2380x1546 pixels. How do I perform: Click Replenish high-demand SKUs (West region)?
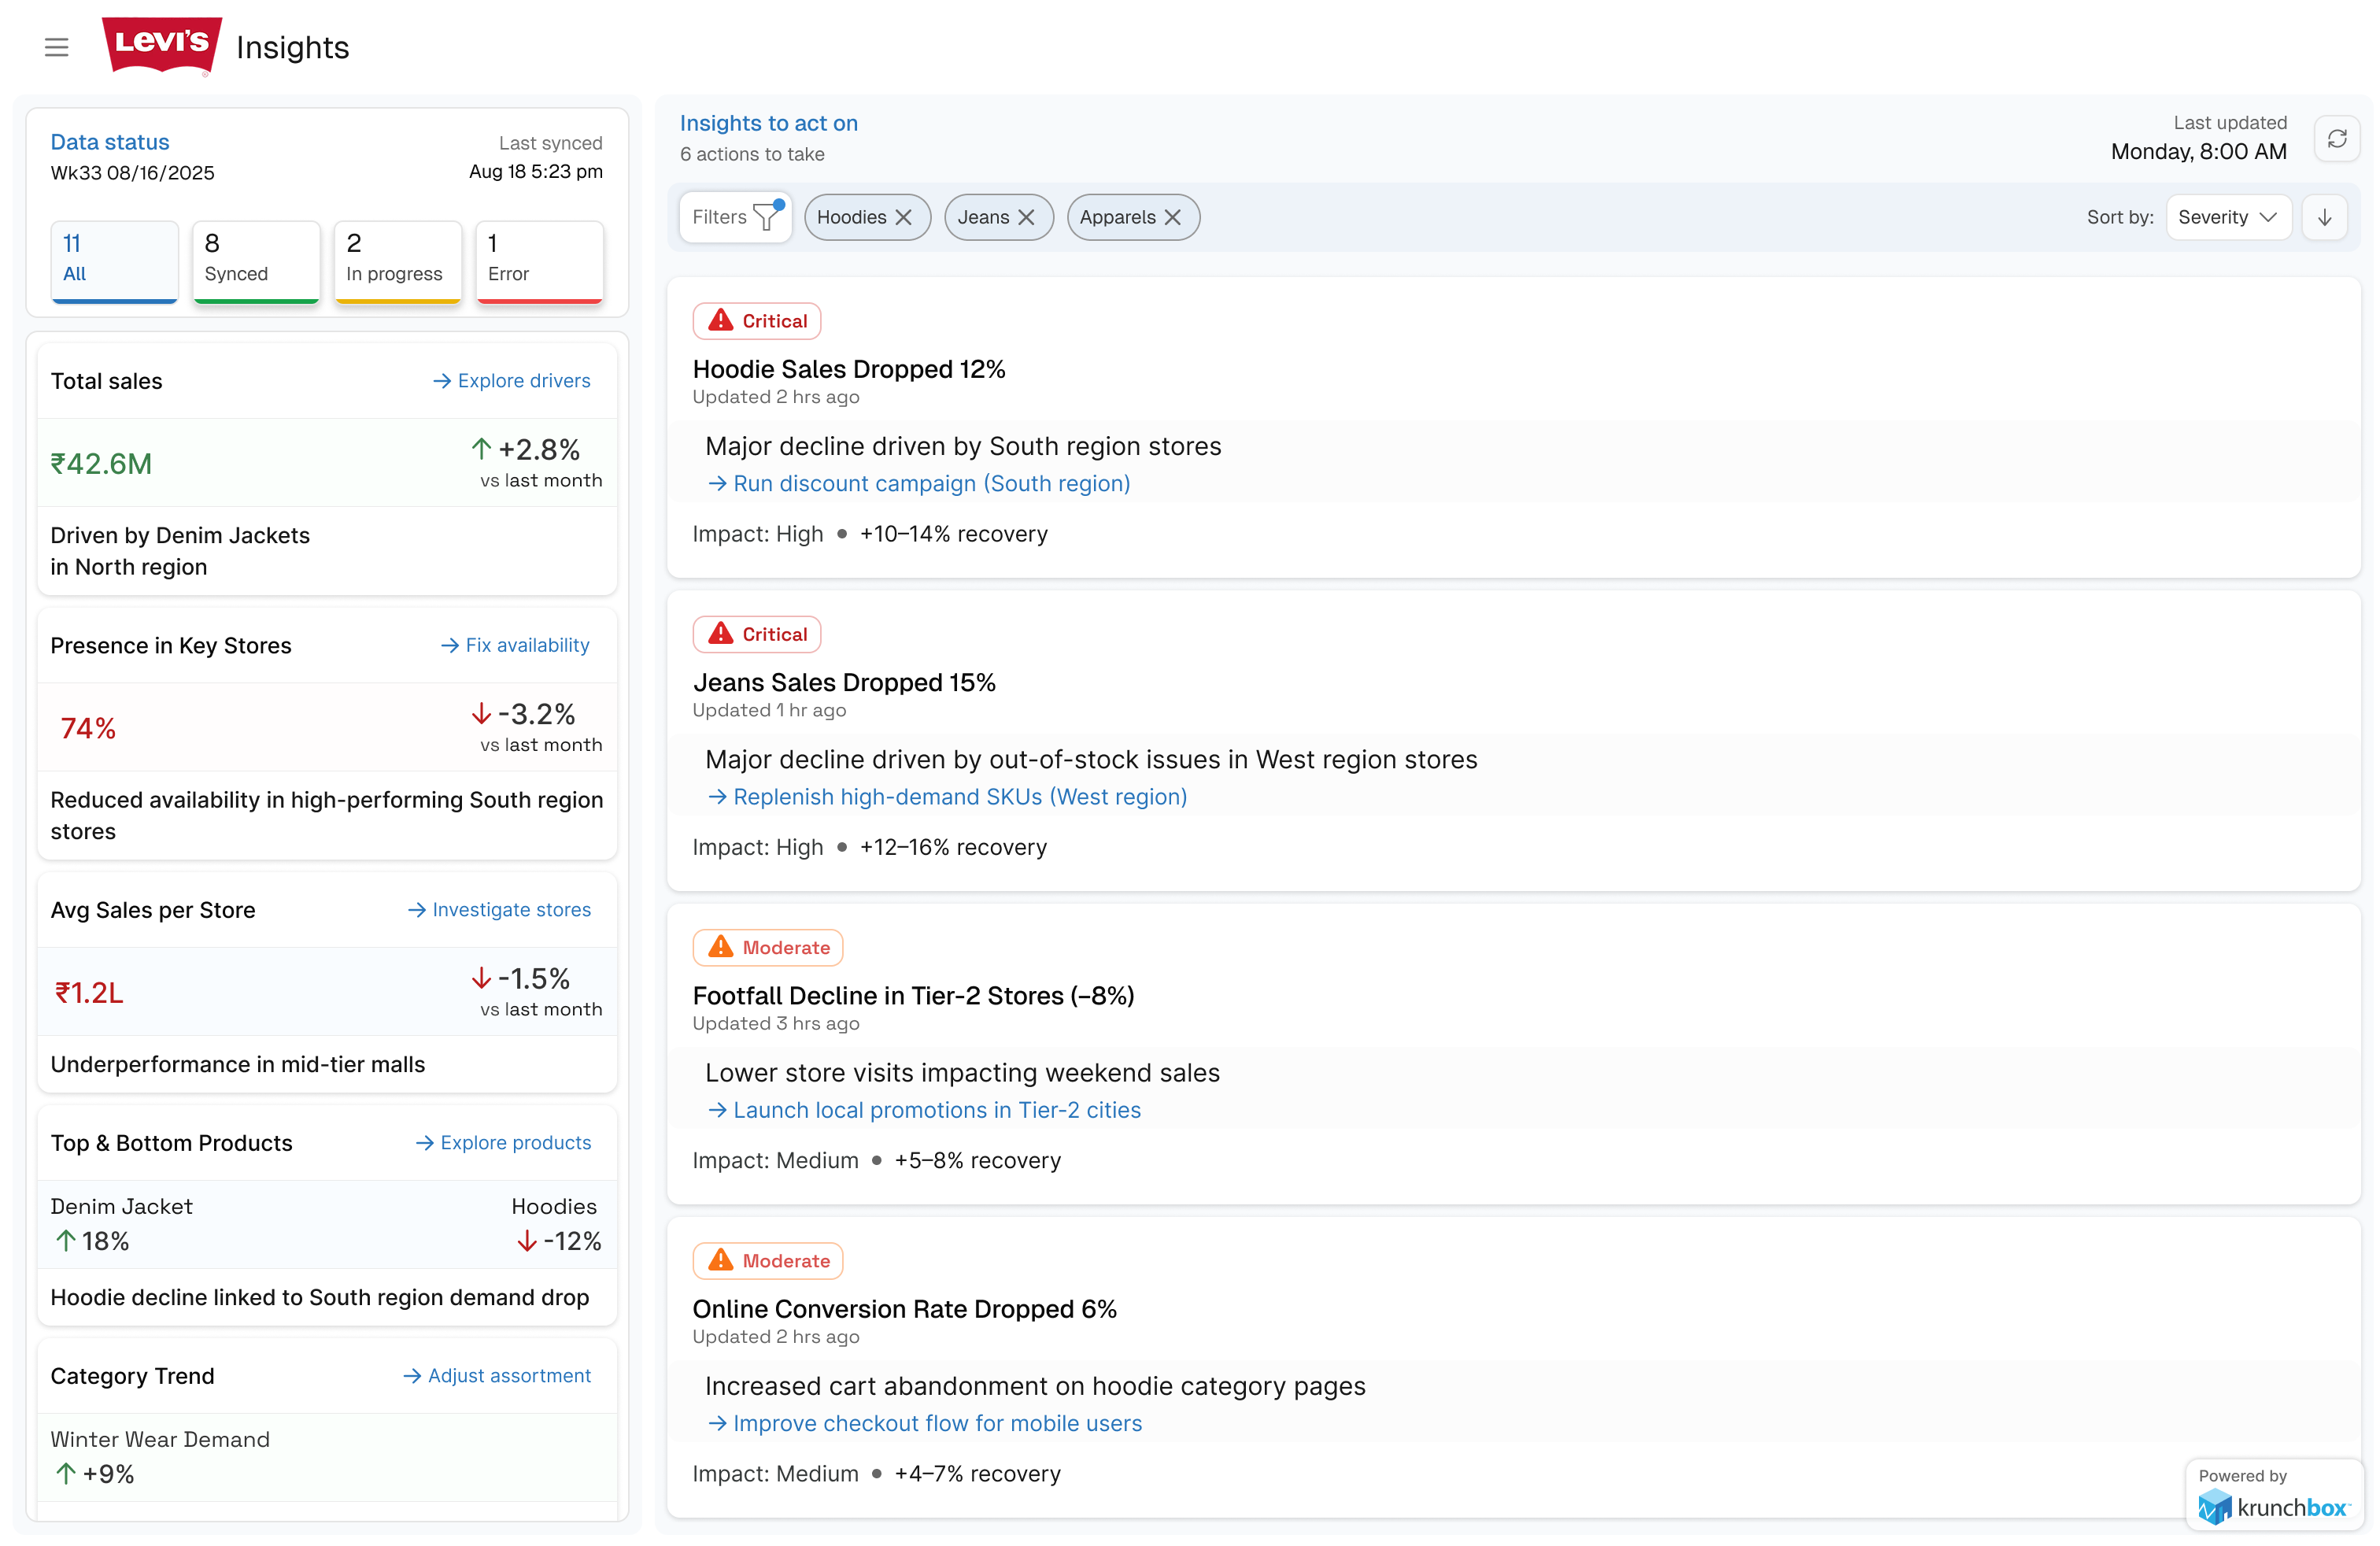947,797
